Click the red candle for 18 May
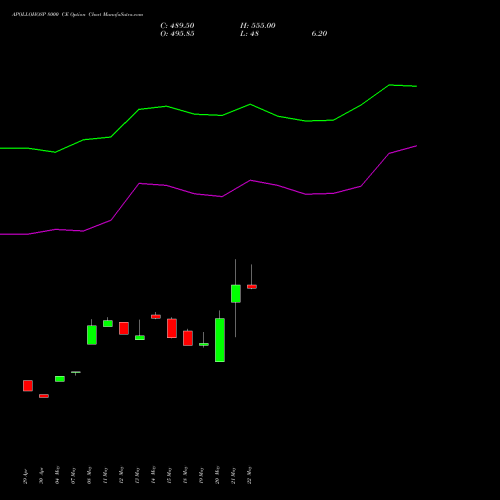Viewport: 500px width, 500px height. tap(188, 338)
